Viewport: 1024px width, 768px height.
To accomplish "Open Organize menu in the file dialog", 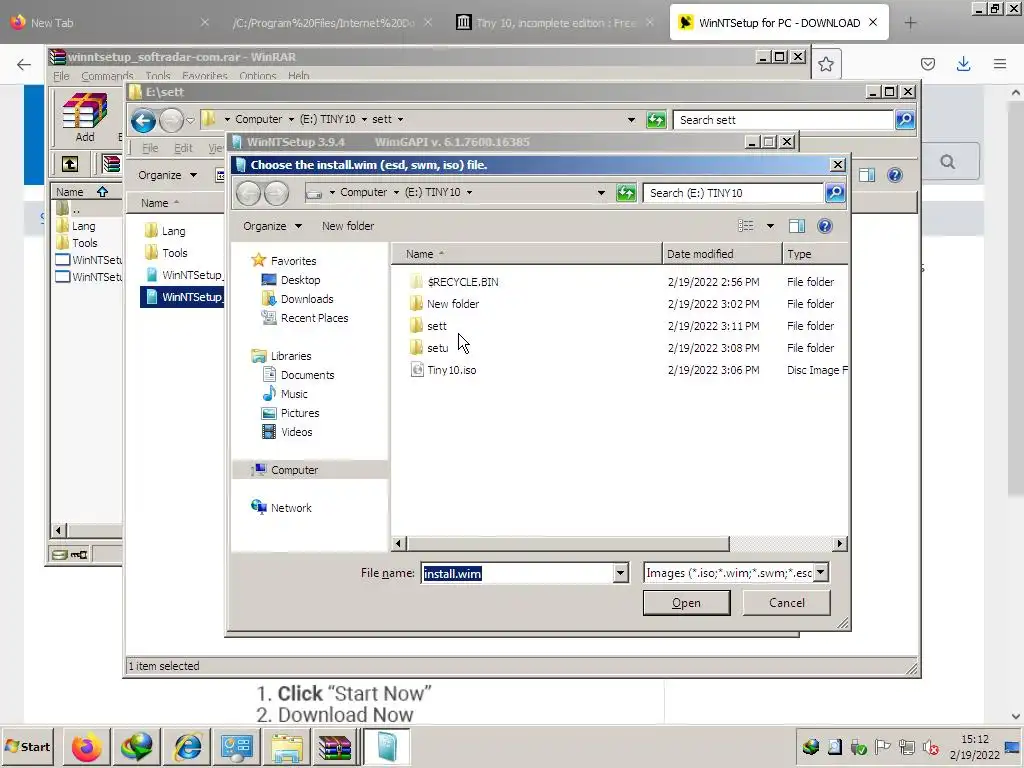I will click(x=272, y=226).
